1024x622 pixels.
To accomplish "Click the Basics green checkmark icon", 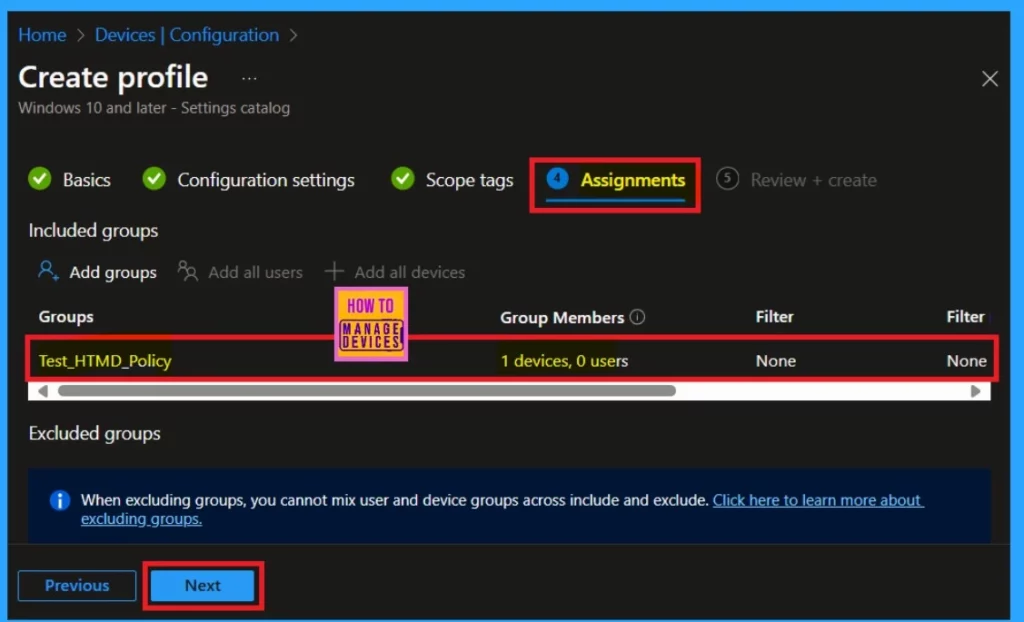I will point(40,178).
